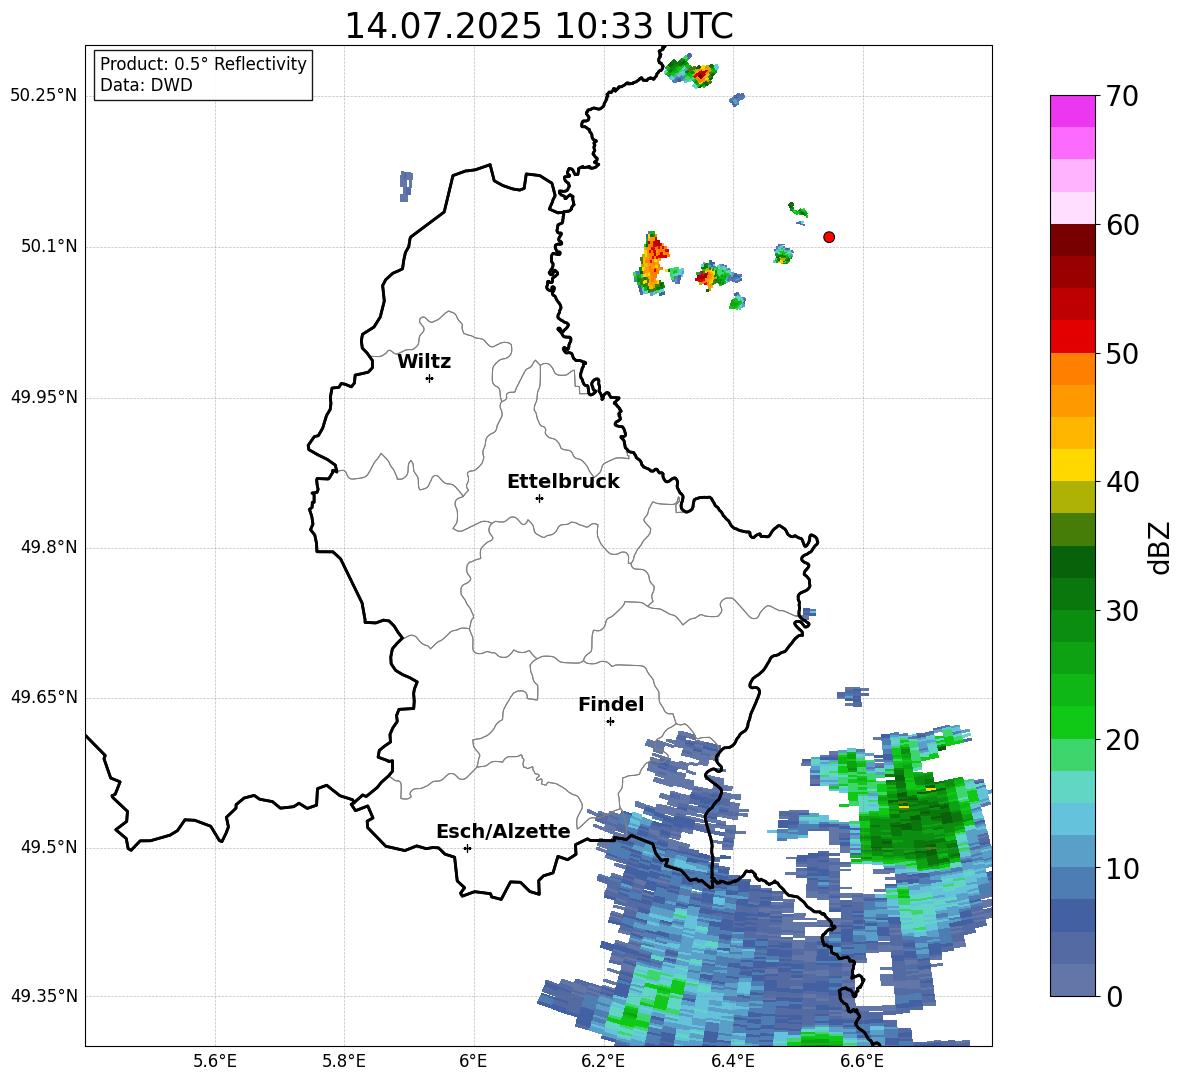This screenshot has width=1184, height=1081.
Task: Click the 6.2°E longitude label
Action: pos(603,1061)
